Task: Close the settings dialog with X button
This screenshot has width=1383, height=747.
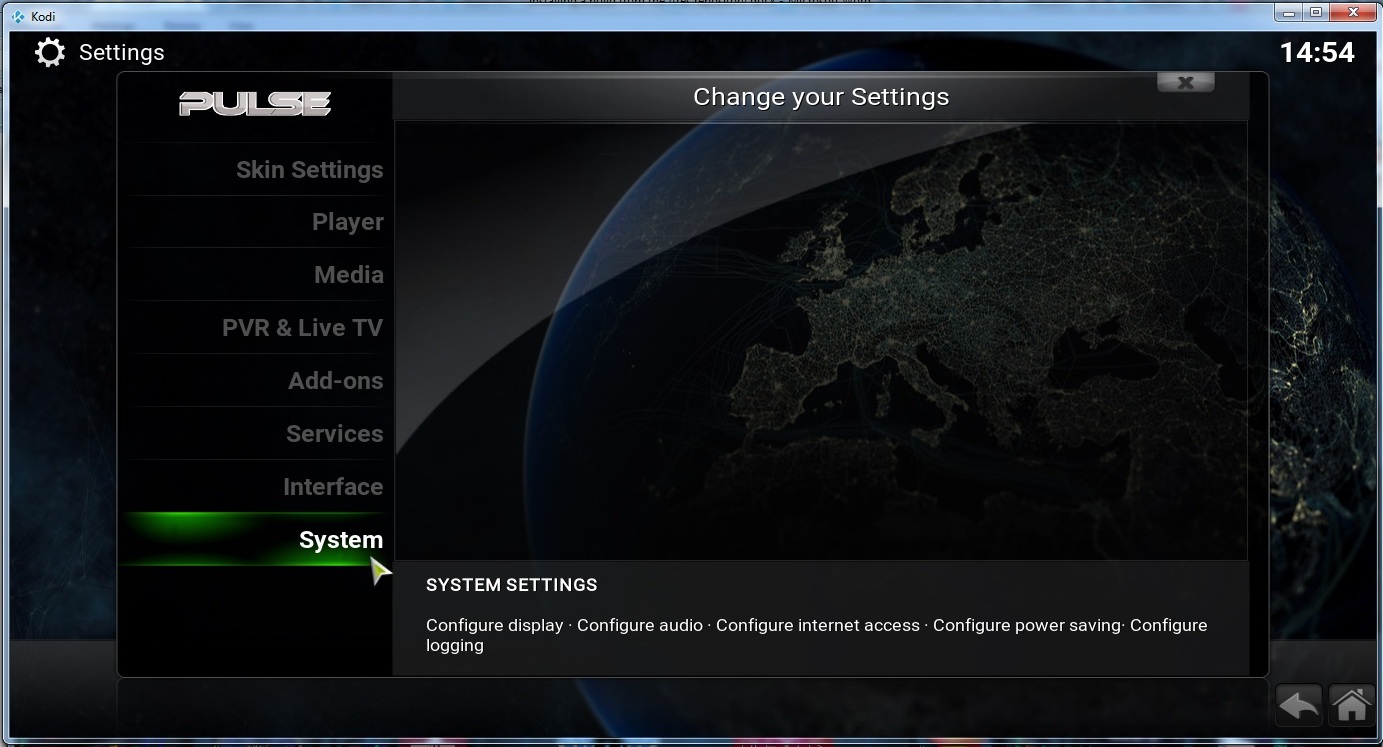Action: tap(1186, 83)
